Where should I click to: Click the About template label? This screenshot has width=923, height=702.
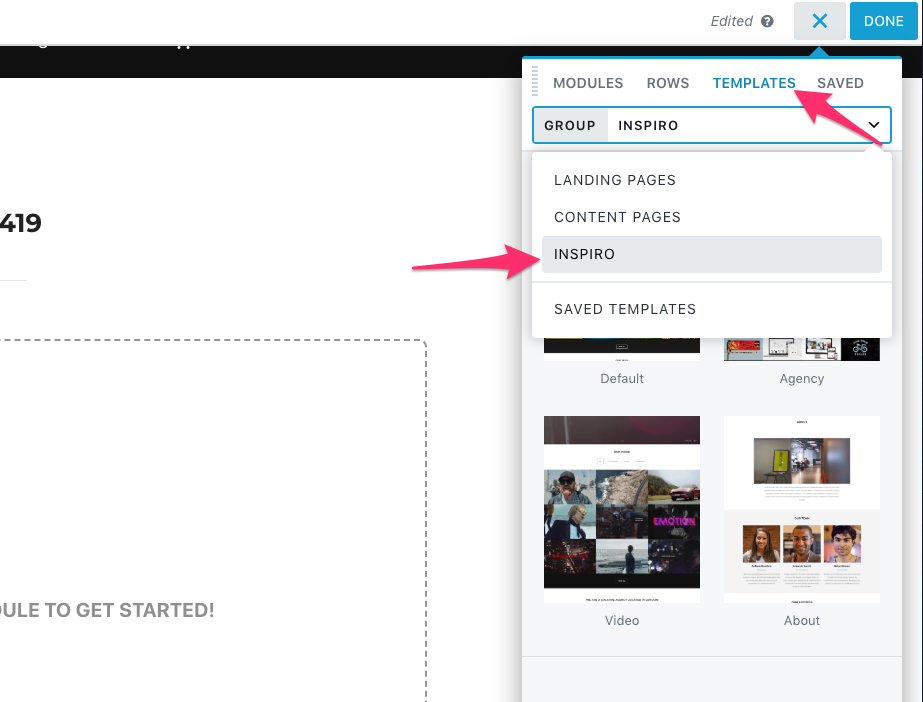tap(802, 620)
